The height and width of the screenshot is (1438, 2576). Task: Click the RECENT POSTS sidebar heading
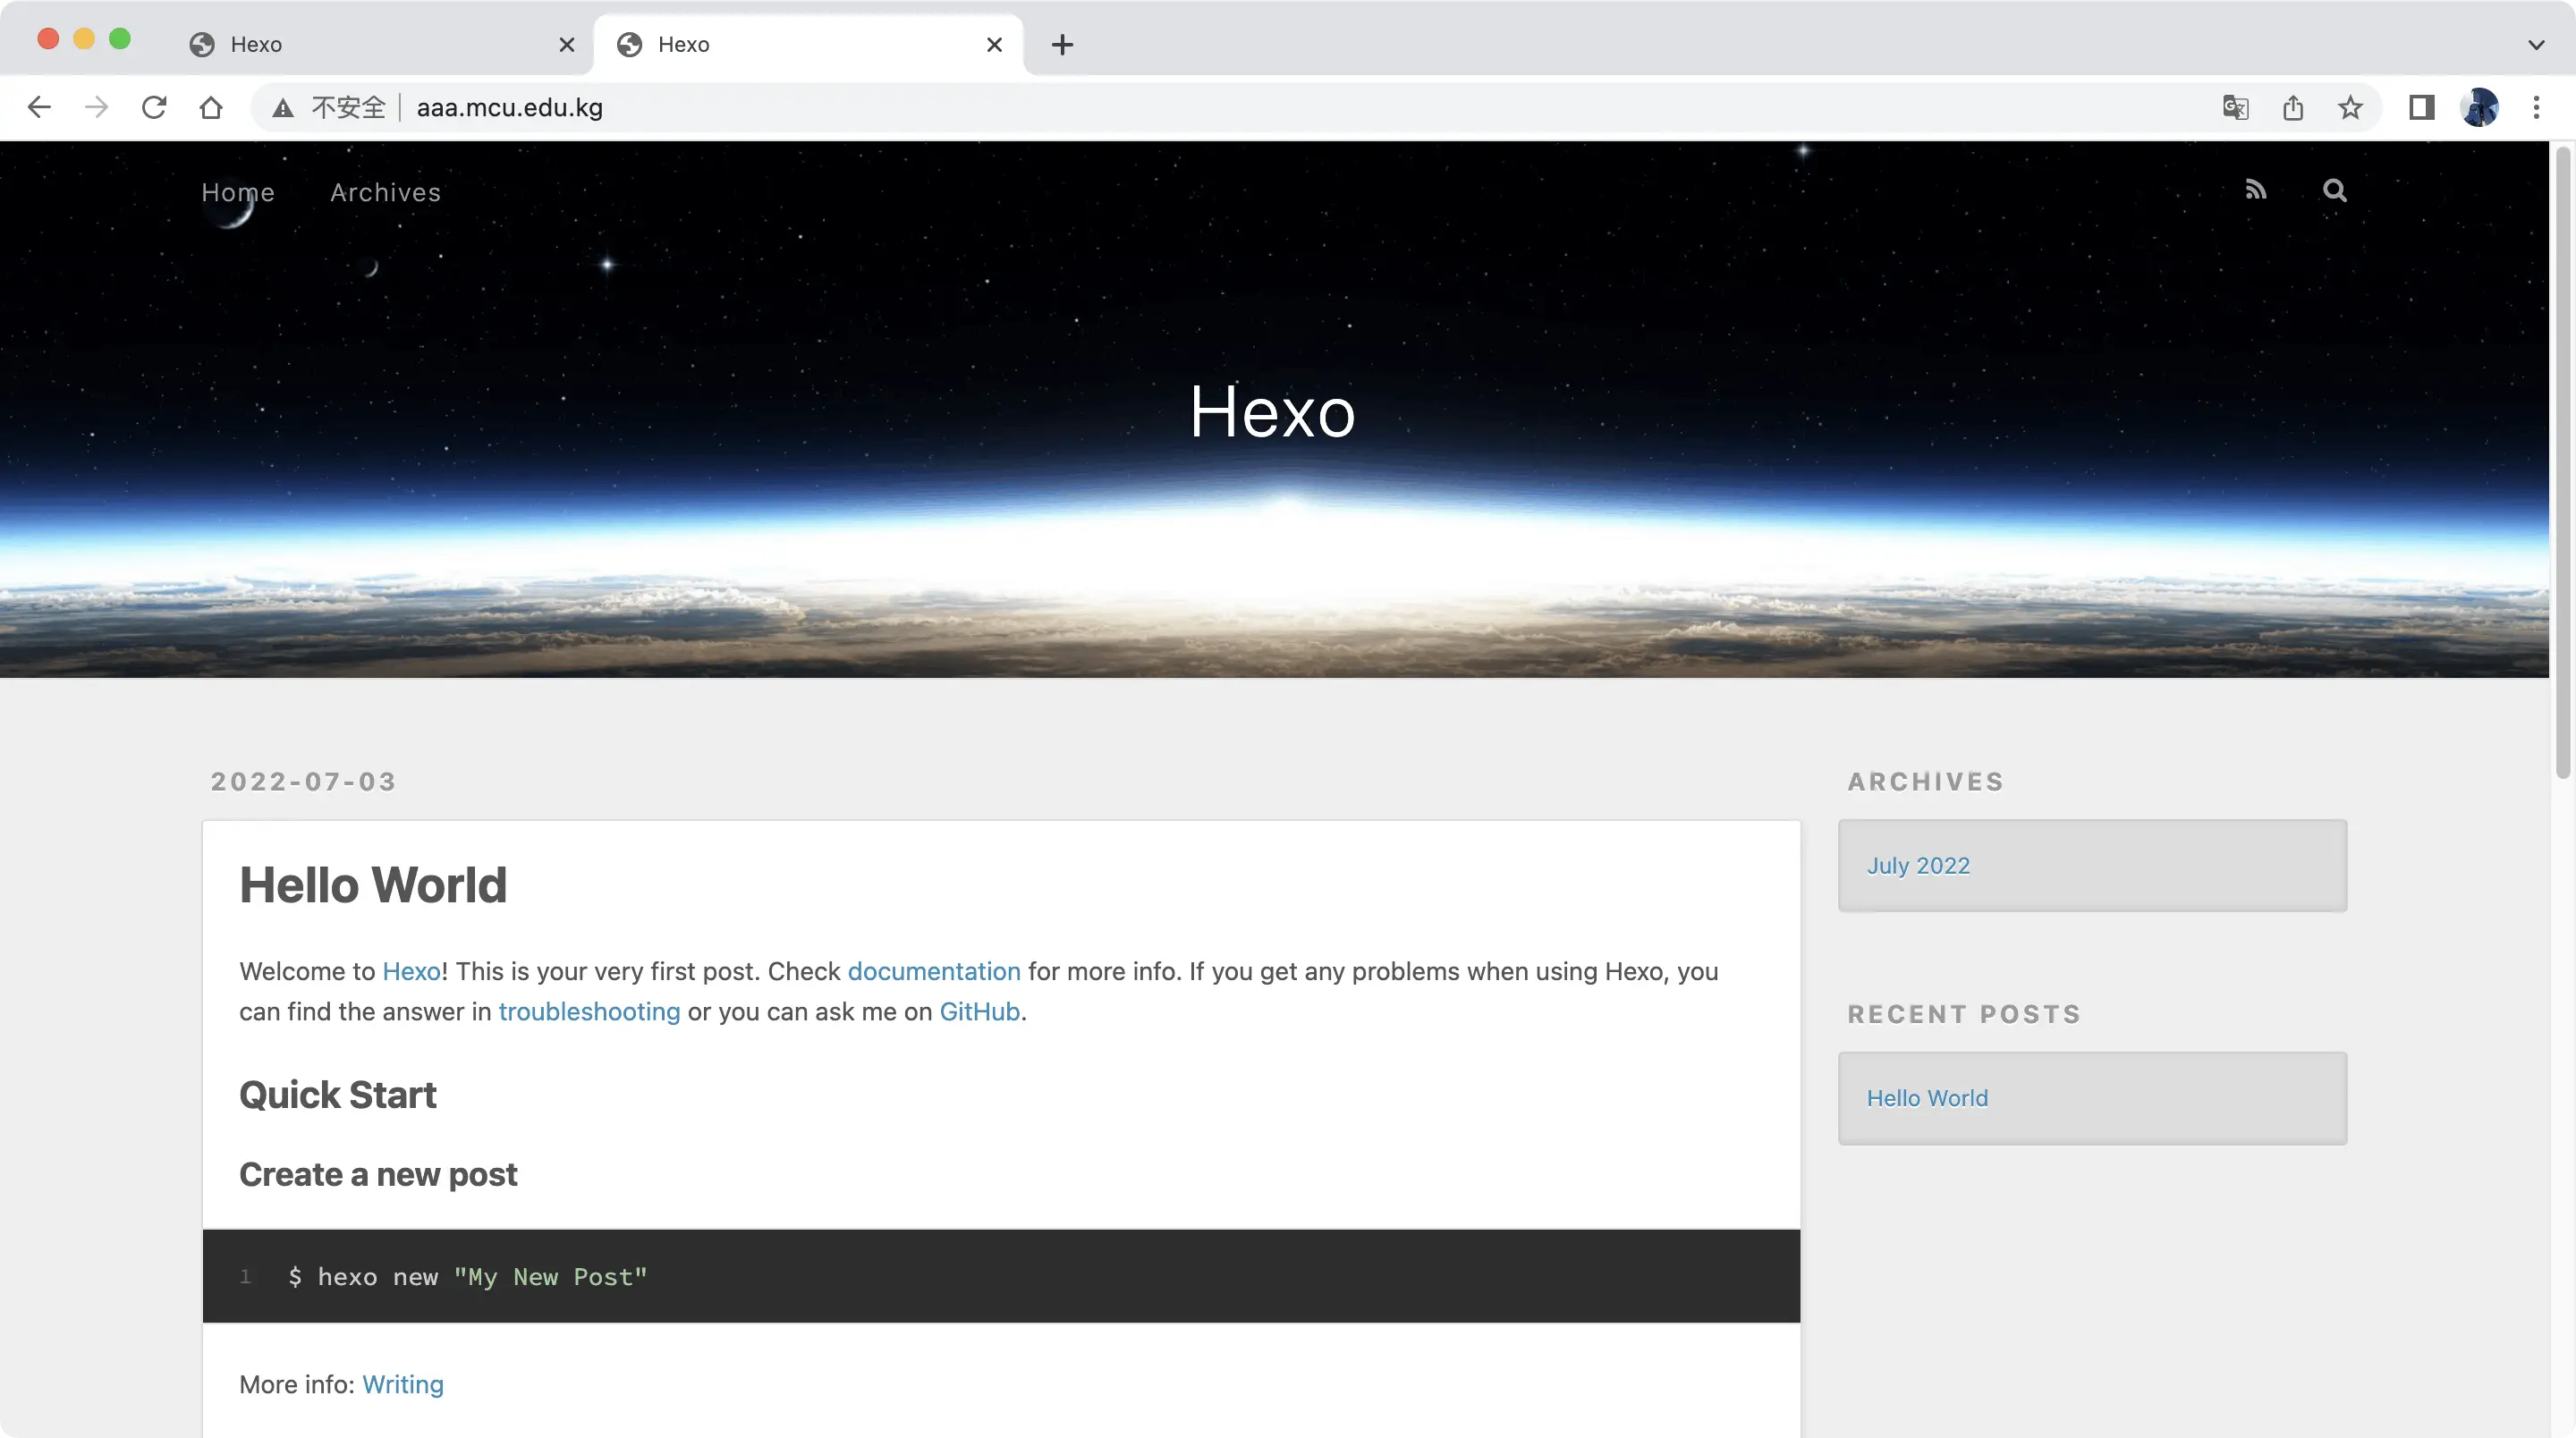tap(1964, 1014)
